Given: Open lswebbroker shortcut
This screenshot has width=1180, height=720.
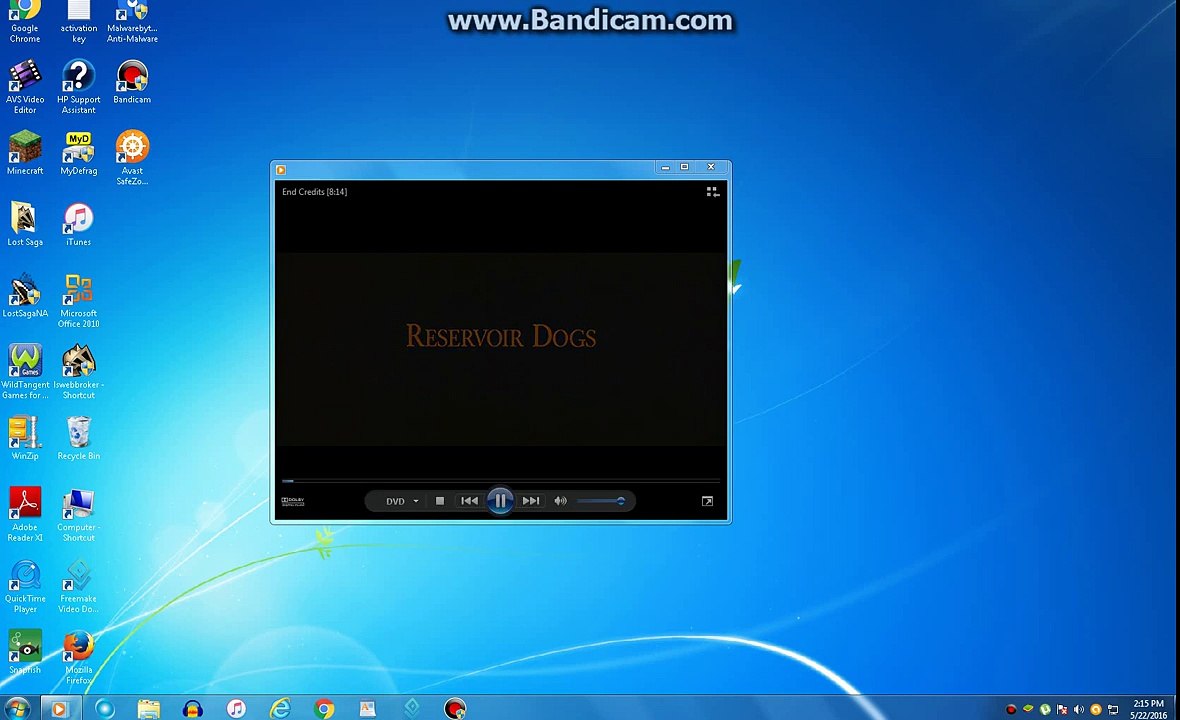Looking at the screenshot, I should (78, 372).
